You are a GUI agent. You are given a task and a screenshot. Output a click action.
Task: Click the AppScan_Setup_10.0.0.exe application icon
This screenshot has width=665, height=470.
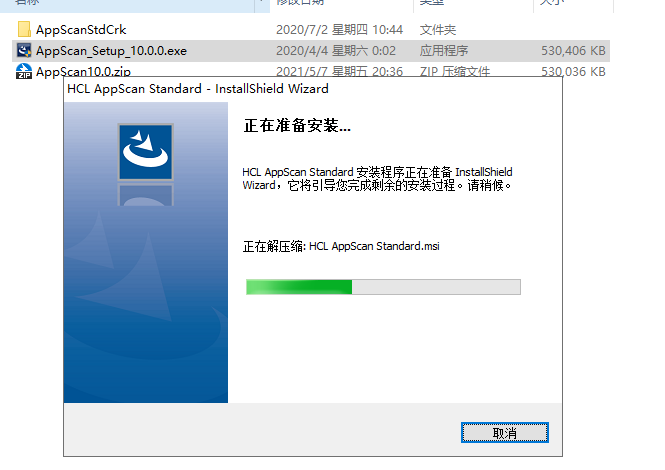pos(24,50)
